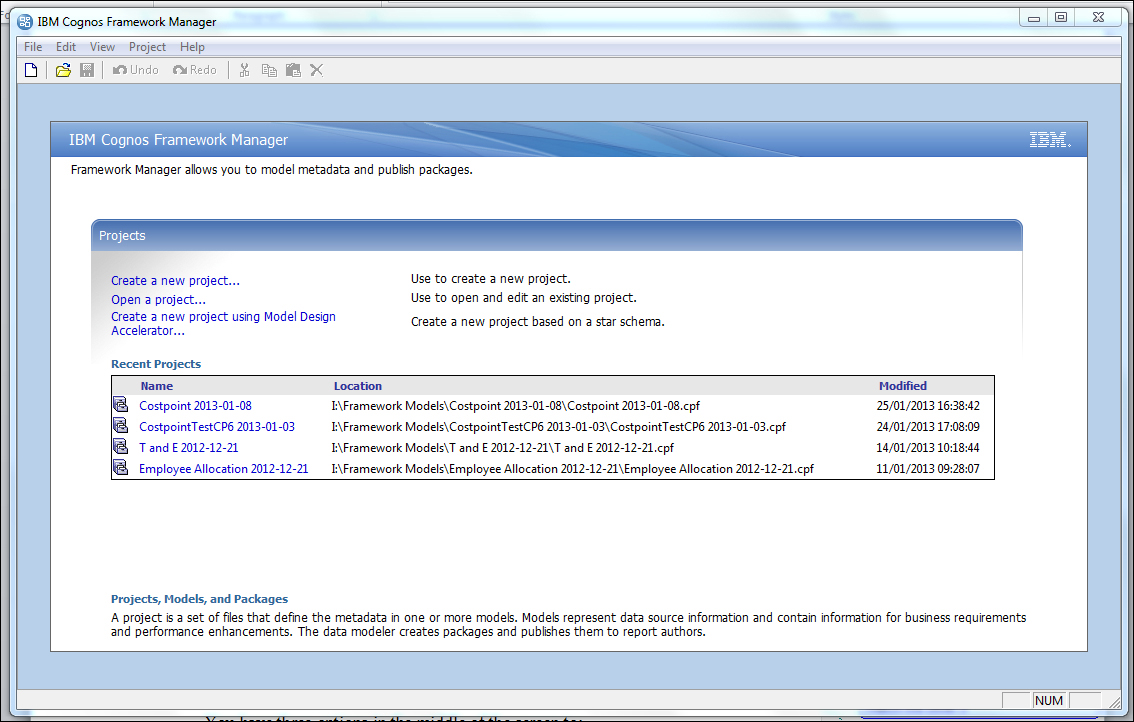Click the Cut scissors icon
The image size is (1134, 722).
244,70
